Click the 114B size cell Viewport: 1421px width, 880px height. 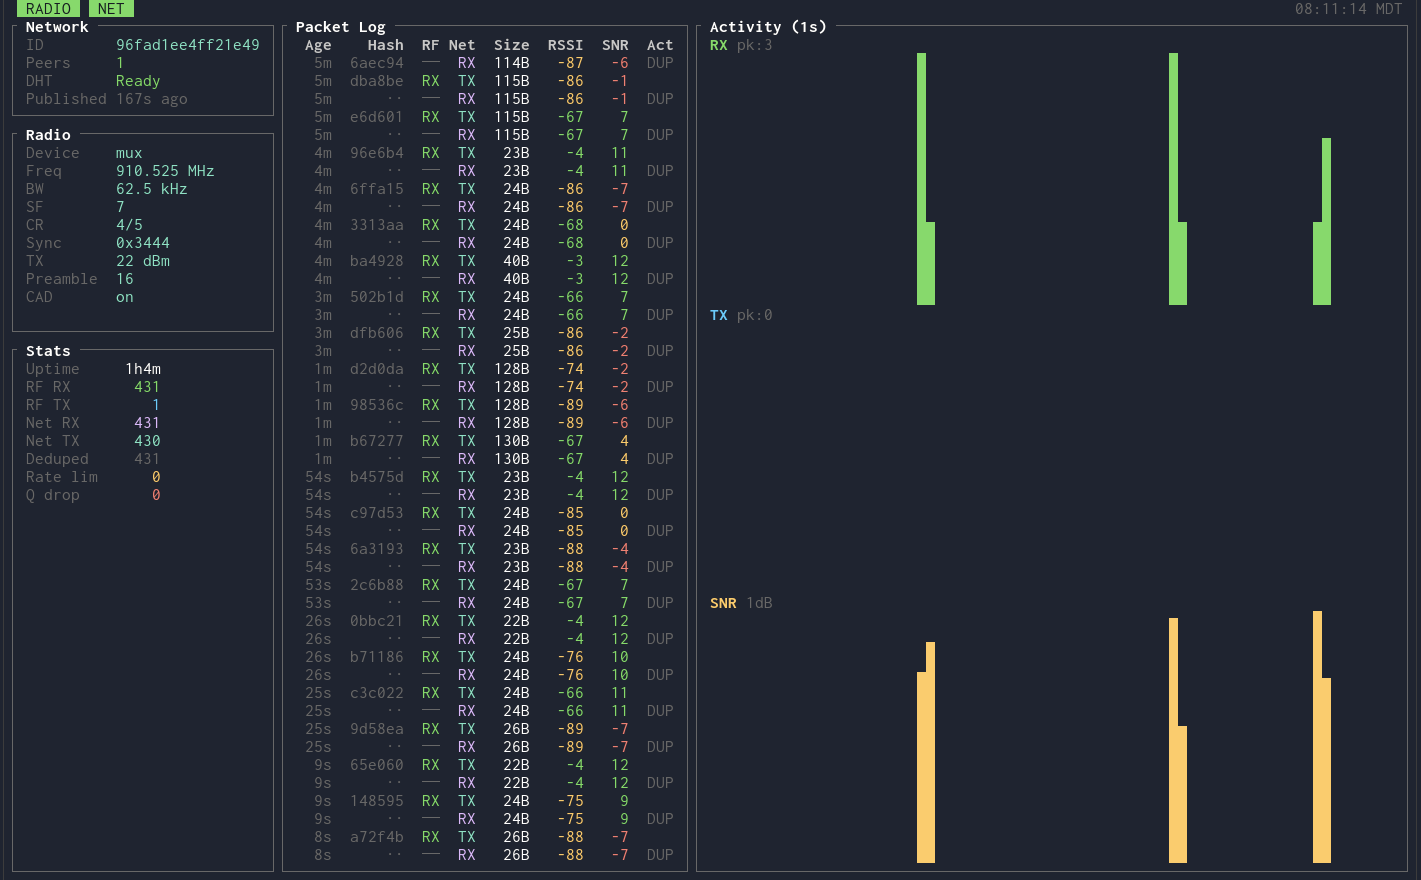click(512, 63)
